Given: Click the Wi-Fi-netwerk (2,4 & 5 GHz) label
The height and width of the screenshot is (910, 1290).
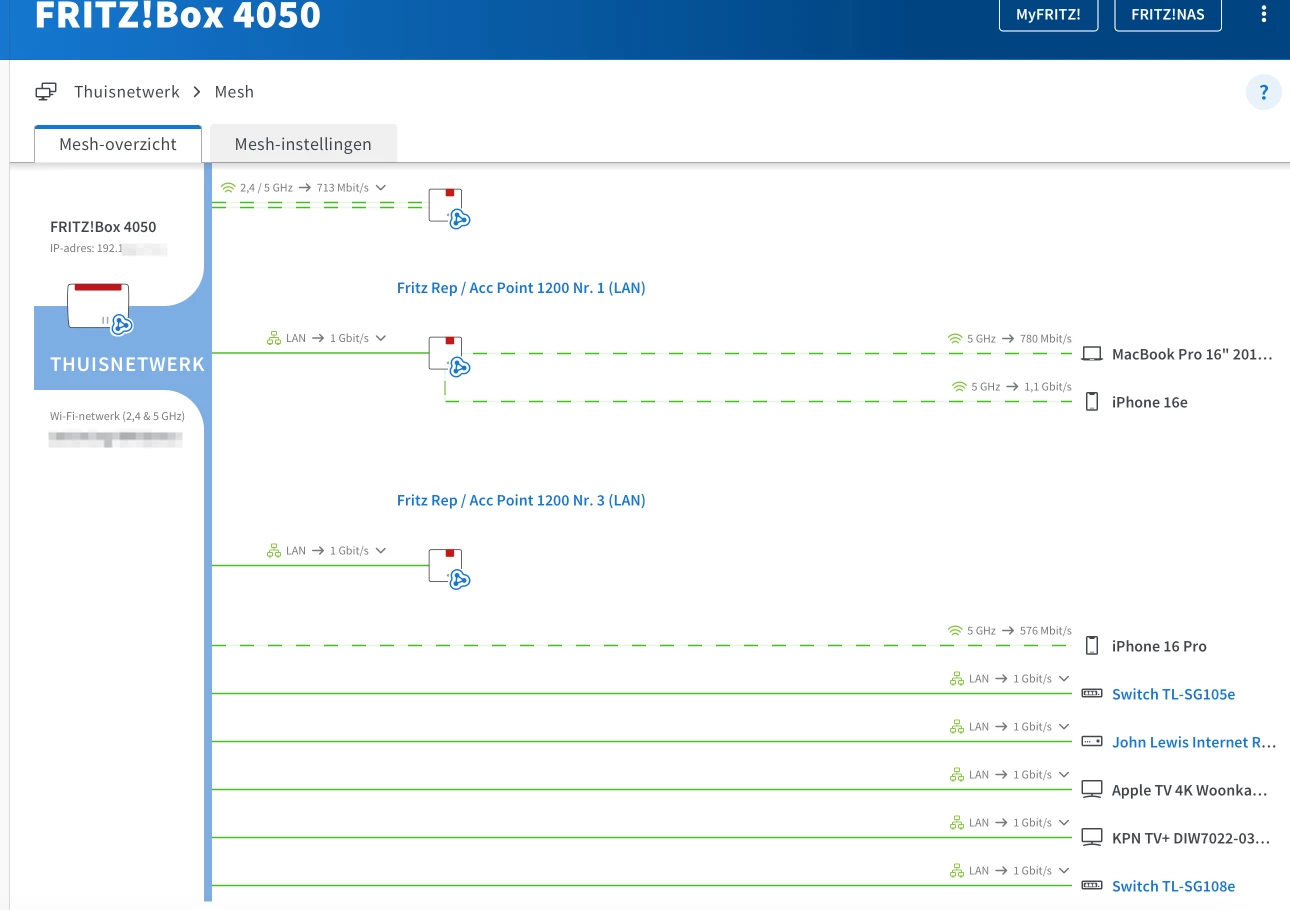Looking at the screenshot, I should pyautogui.click(x=117, y=416).
